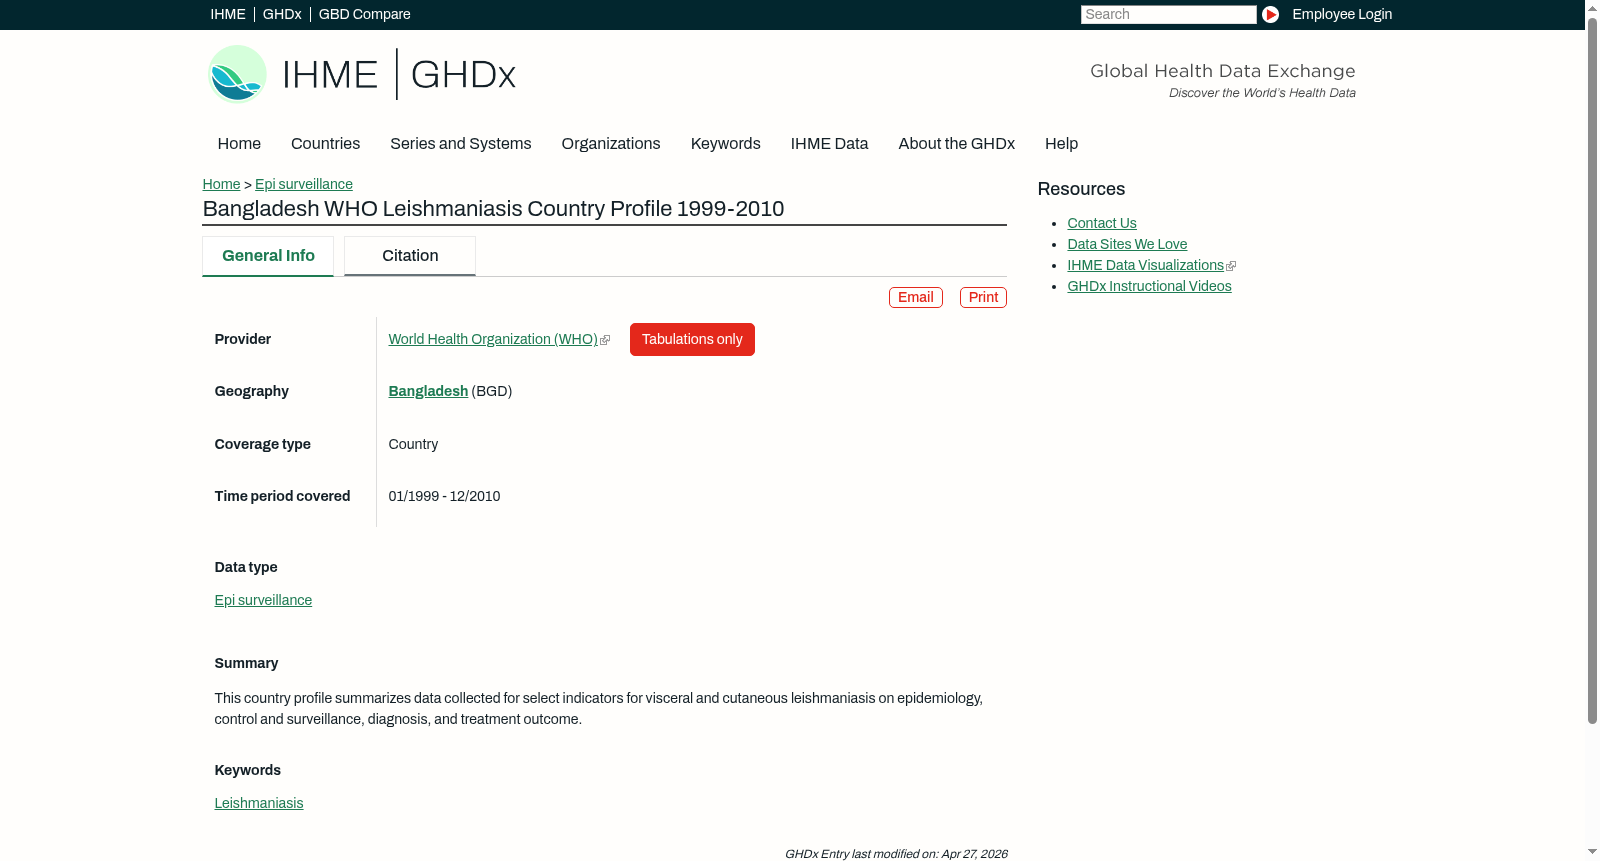
Task: Click the GHDx Entry last modified date text
Action: (x=896, y=854)
